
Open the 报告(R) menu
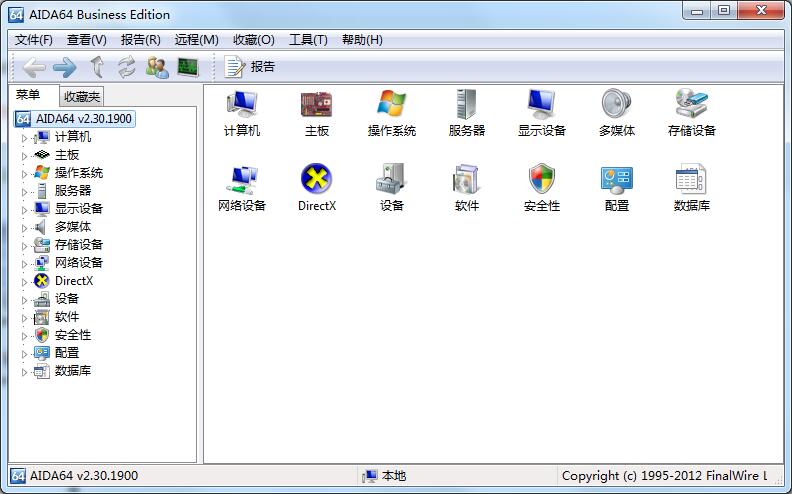pyautogui.click(x=140, y=40)
